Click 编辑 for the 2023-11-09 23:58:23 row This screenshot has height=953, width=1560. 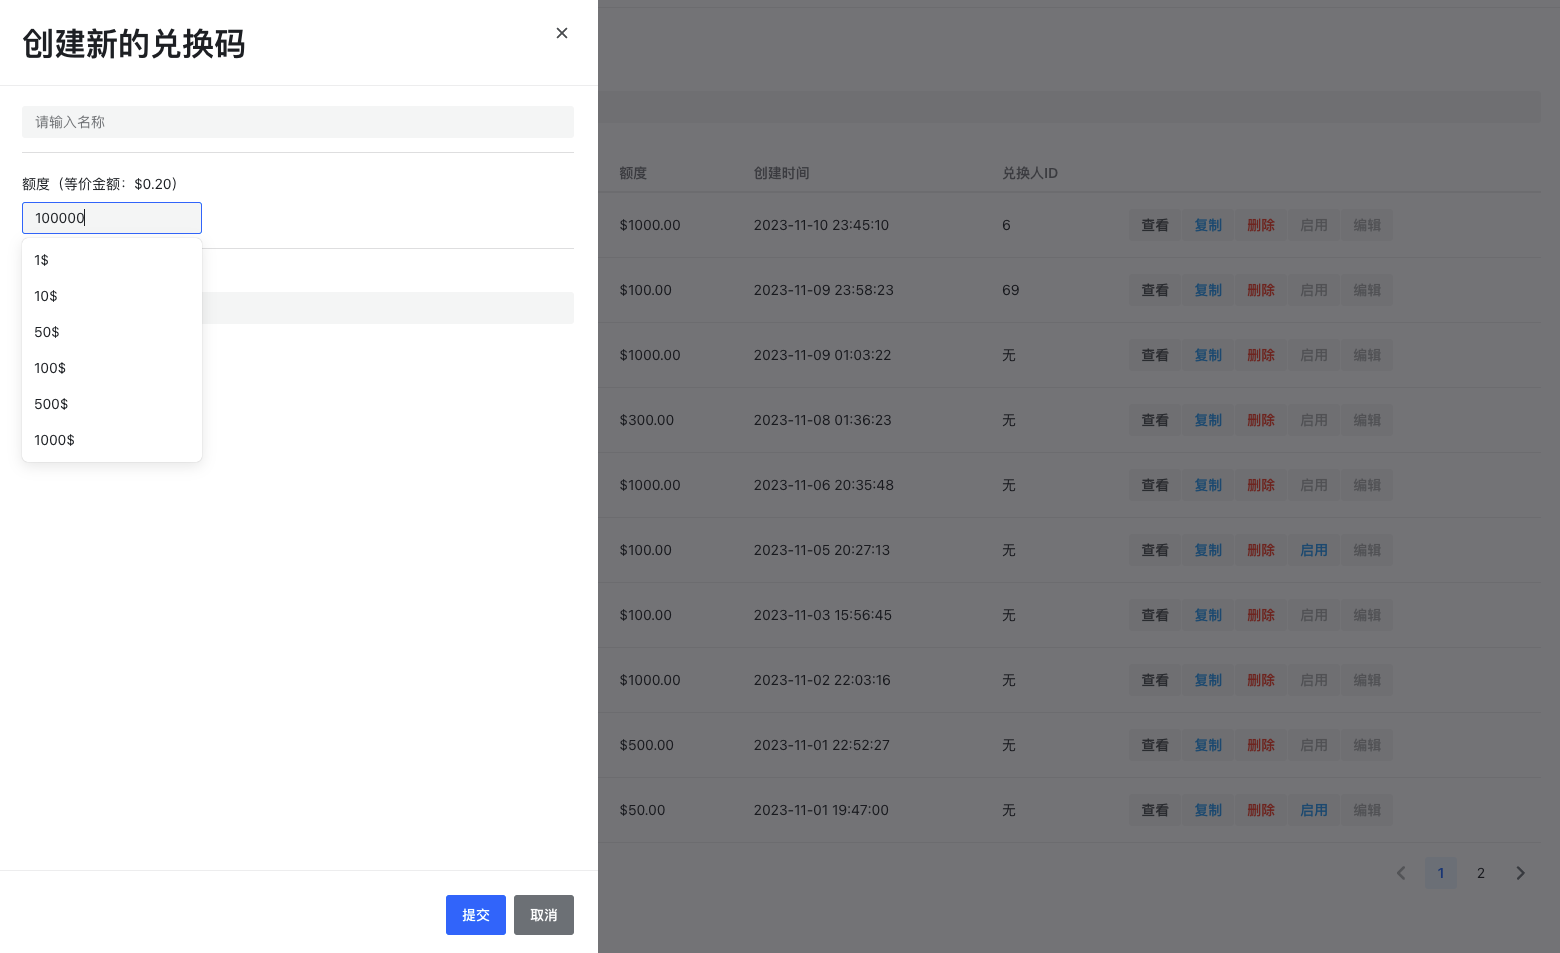(1366, 290)
